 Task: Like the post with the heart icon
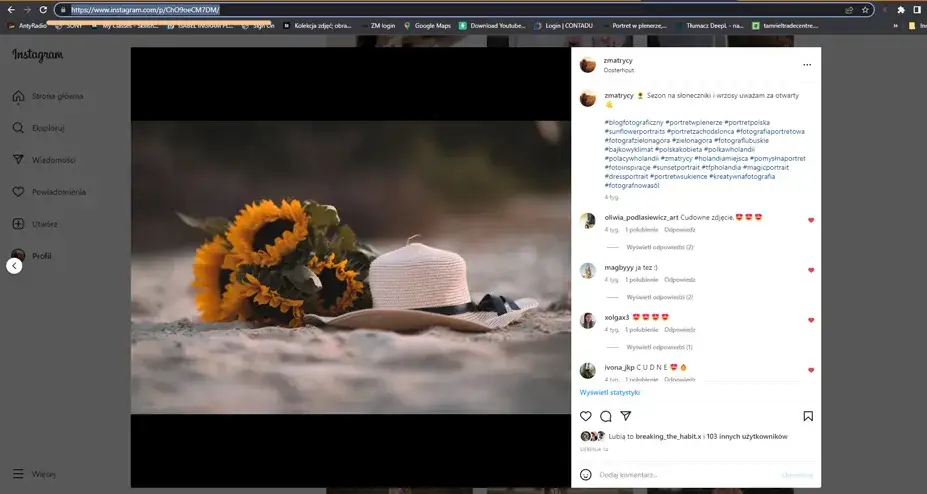(x=585, y=416)
